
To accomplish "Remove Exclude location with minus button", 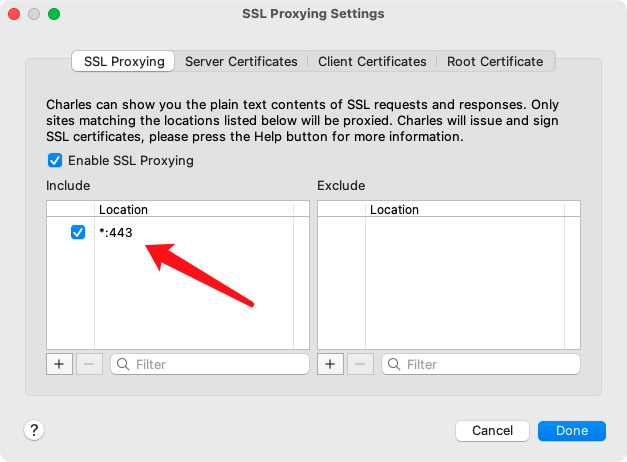I will point(360,364).
